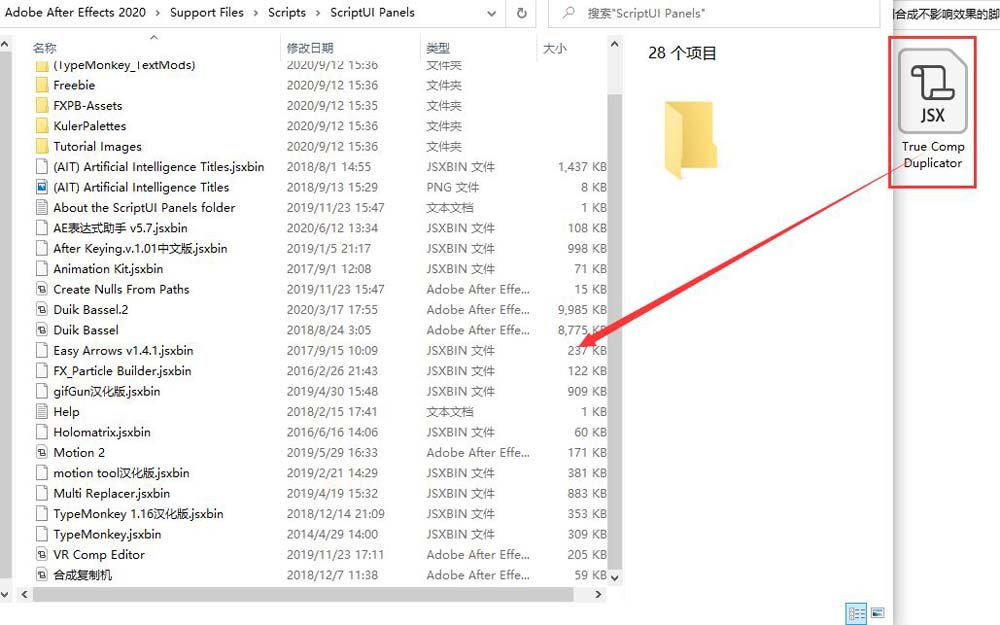
Task: Click the large folder preview icon
Action: click(691, 139)
